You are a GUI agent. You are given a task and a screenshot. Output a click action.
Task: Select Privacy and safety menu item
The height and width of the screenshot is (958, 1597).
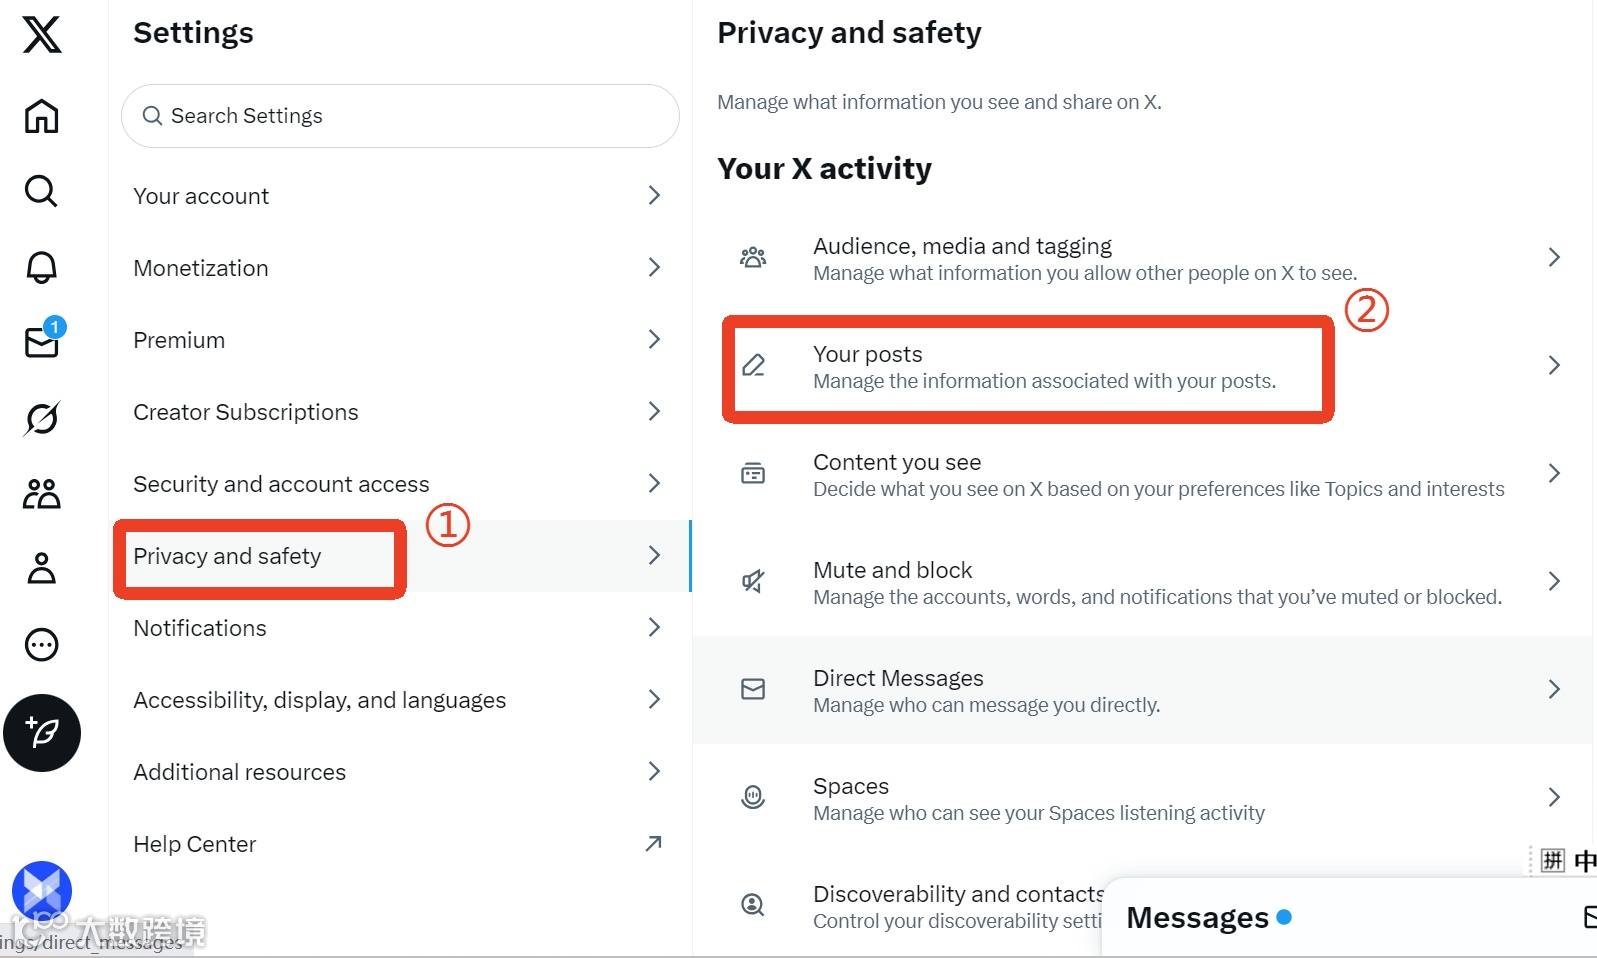(x=228, y=556)
